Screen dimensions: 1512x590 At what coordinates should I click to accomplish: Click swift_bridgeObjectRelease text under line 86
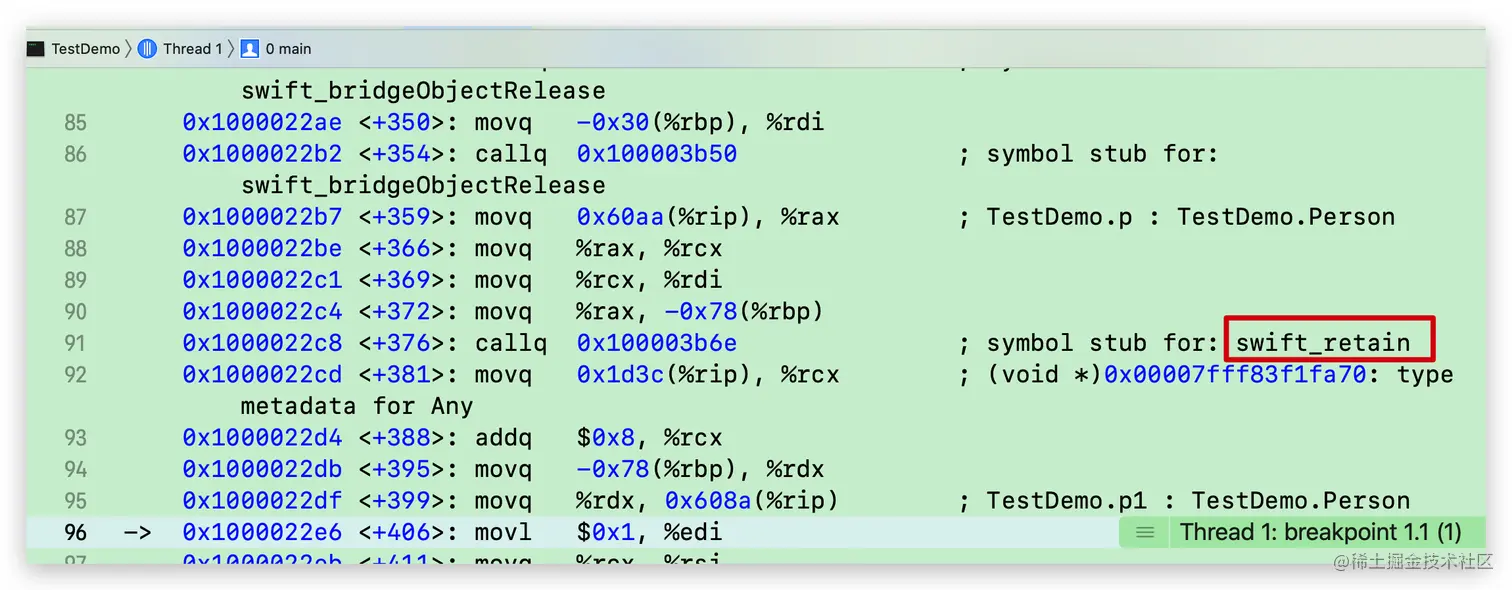(423, 186)
